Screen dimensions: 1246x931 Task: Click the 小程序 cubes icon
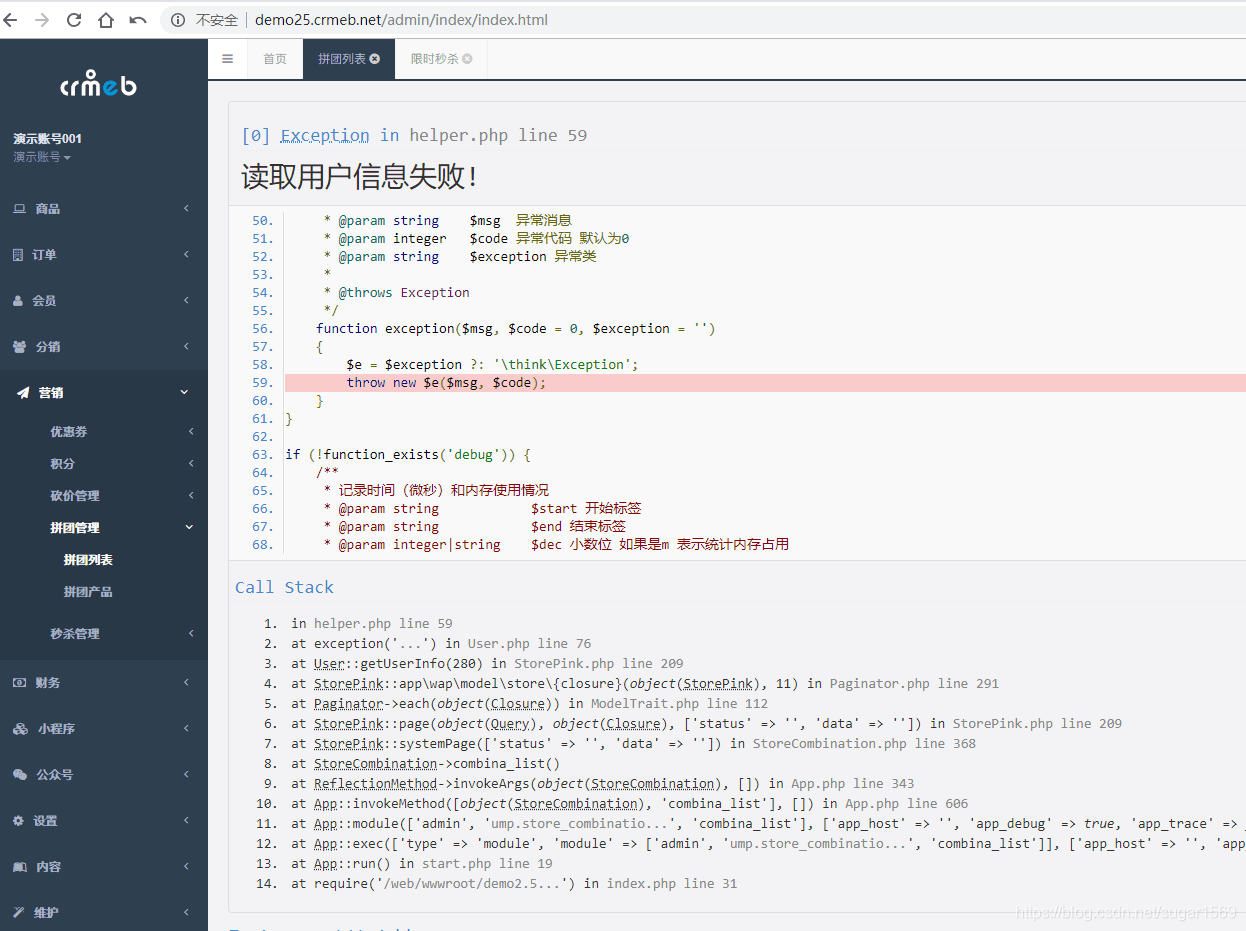20,729
